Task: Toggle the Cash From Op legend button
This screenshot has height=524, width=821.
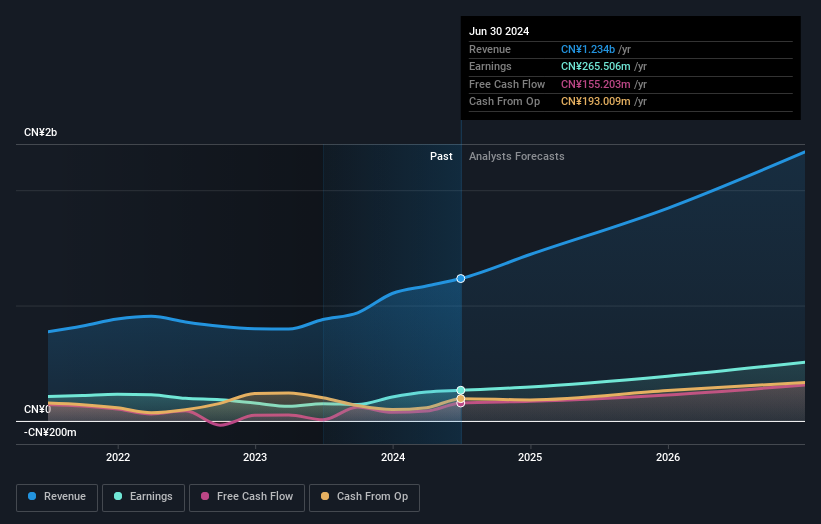Action: coord(364,497)
